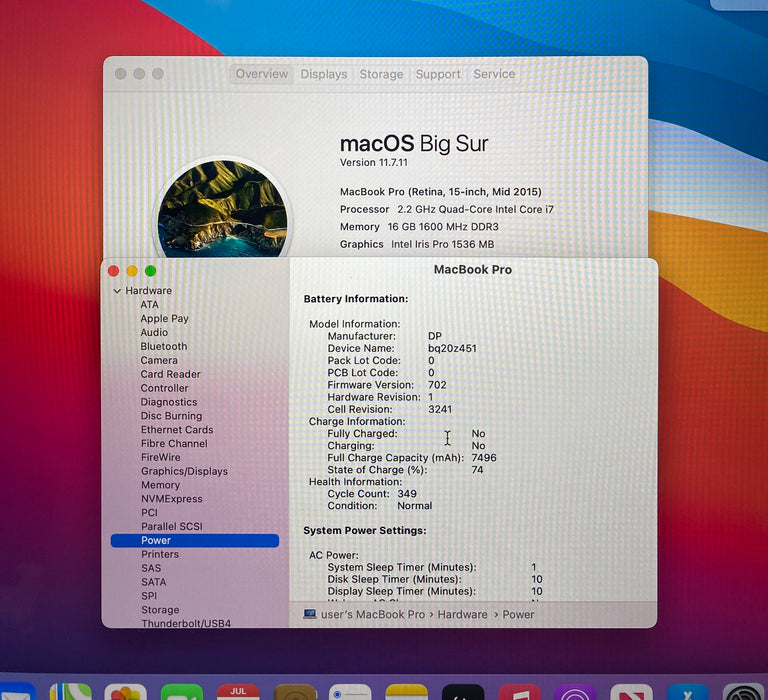Screen dimensions: 768x700
Task: Select Thunderbolt/USB4 in the sidebar
Action: tap(186, 623)
